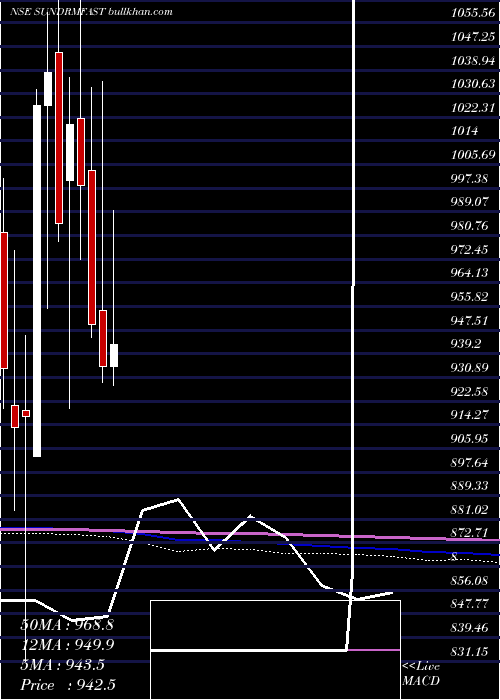Viewport: 500px width, 700px height.
Task: Select the 1005.69 price label
Action: pyautogui.click(x=473, y=155)
